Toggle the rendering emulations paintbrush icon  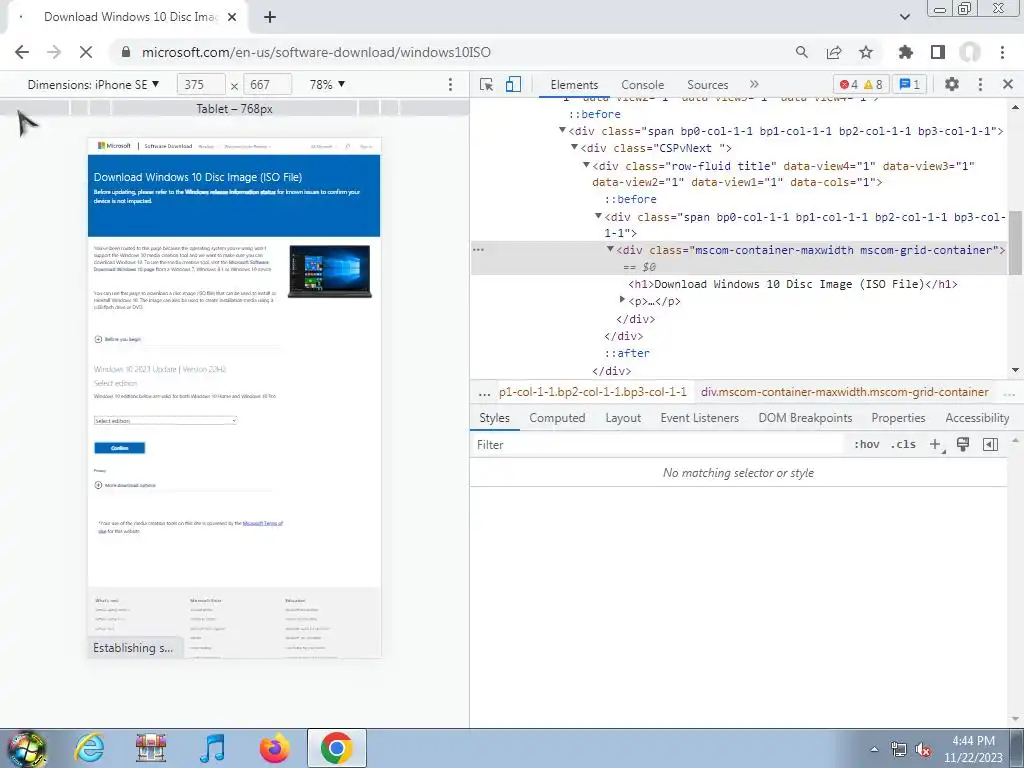(963, 444)
